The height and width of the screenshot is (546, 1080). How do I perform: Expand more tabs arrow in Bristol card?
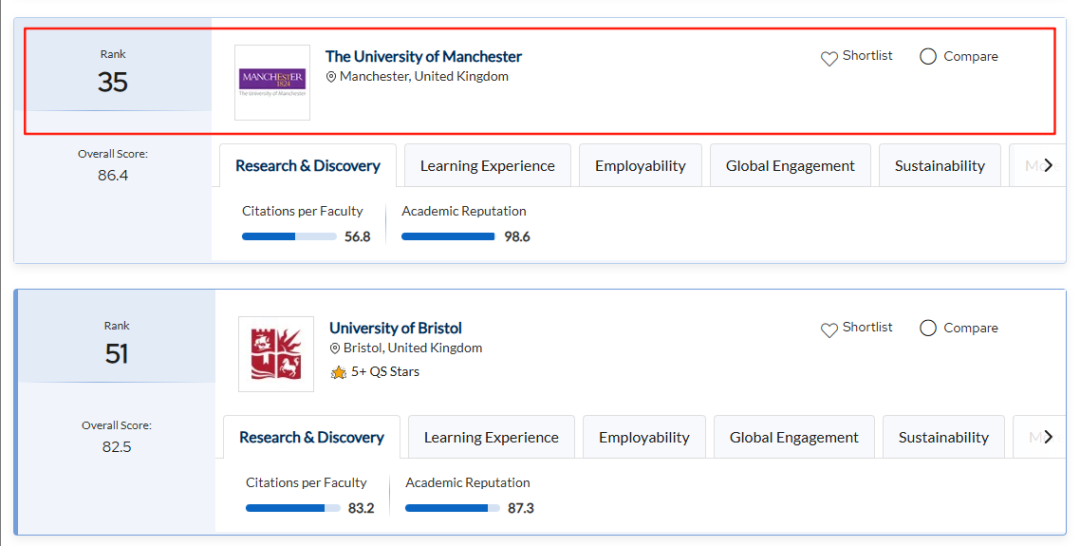tap(1048, 437)
